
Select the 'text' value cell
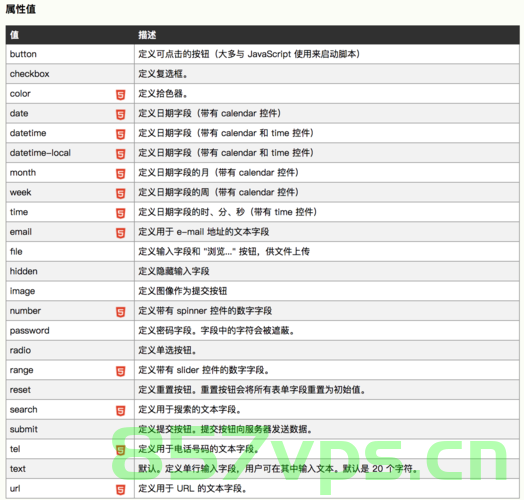70,469
